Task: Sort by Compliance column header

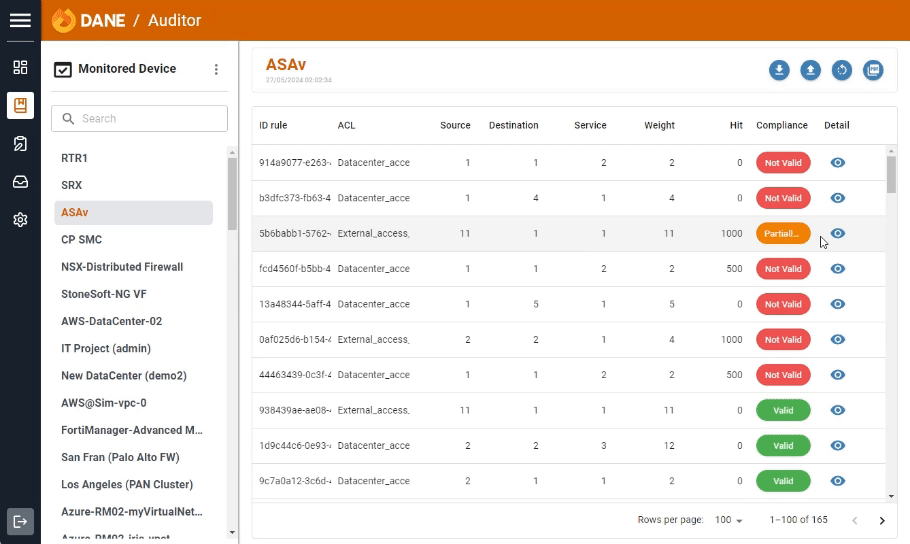Action: tap(782, 125)
